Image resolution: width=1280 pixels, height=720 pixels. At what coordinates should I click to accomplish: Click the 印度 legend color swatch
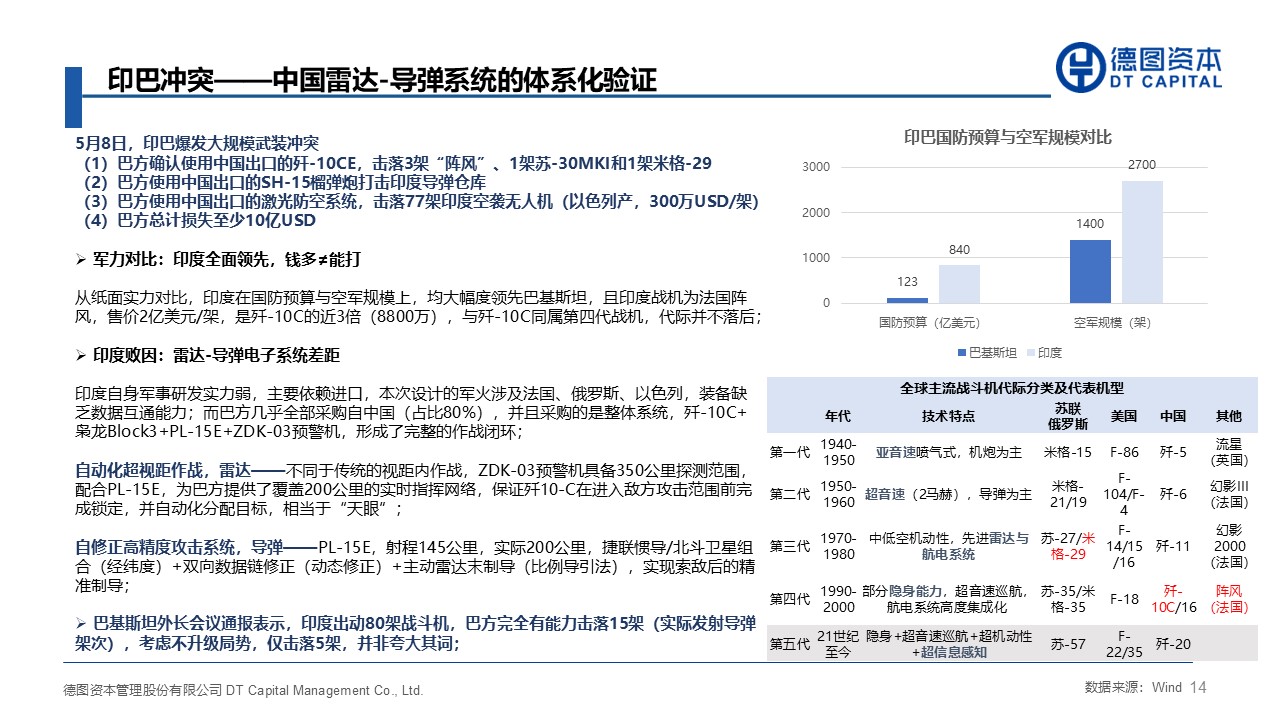coord(1029,353)
